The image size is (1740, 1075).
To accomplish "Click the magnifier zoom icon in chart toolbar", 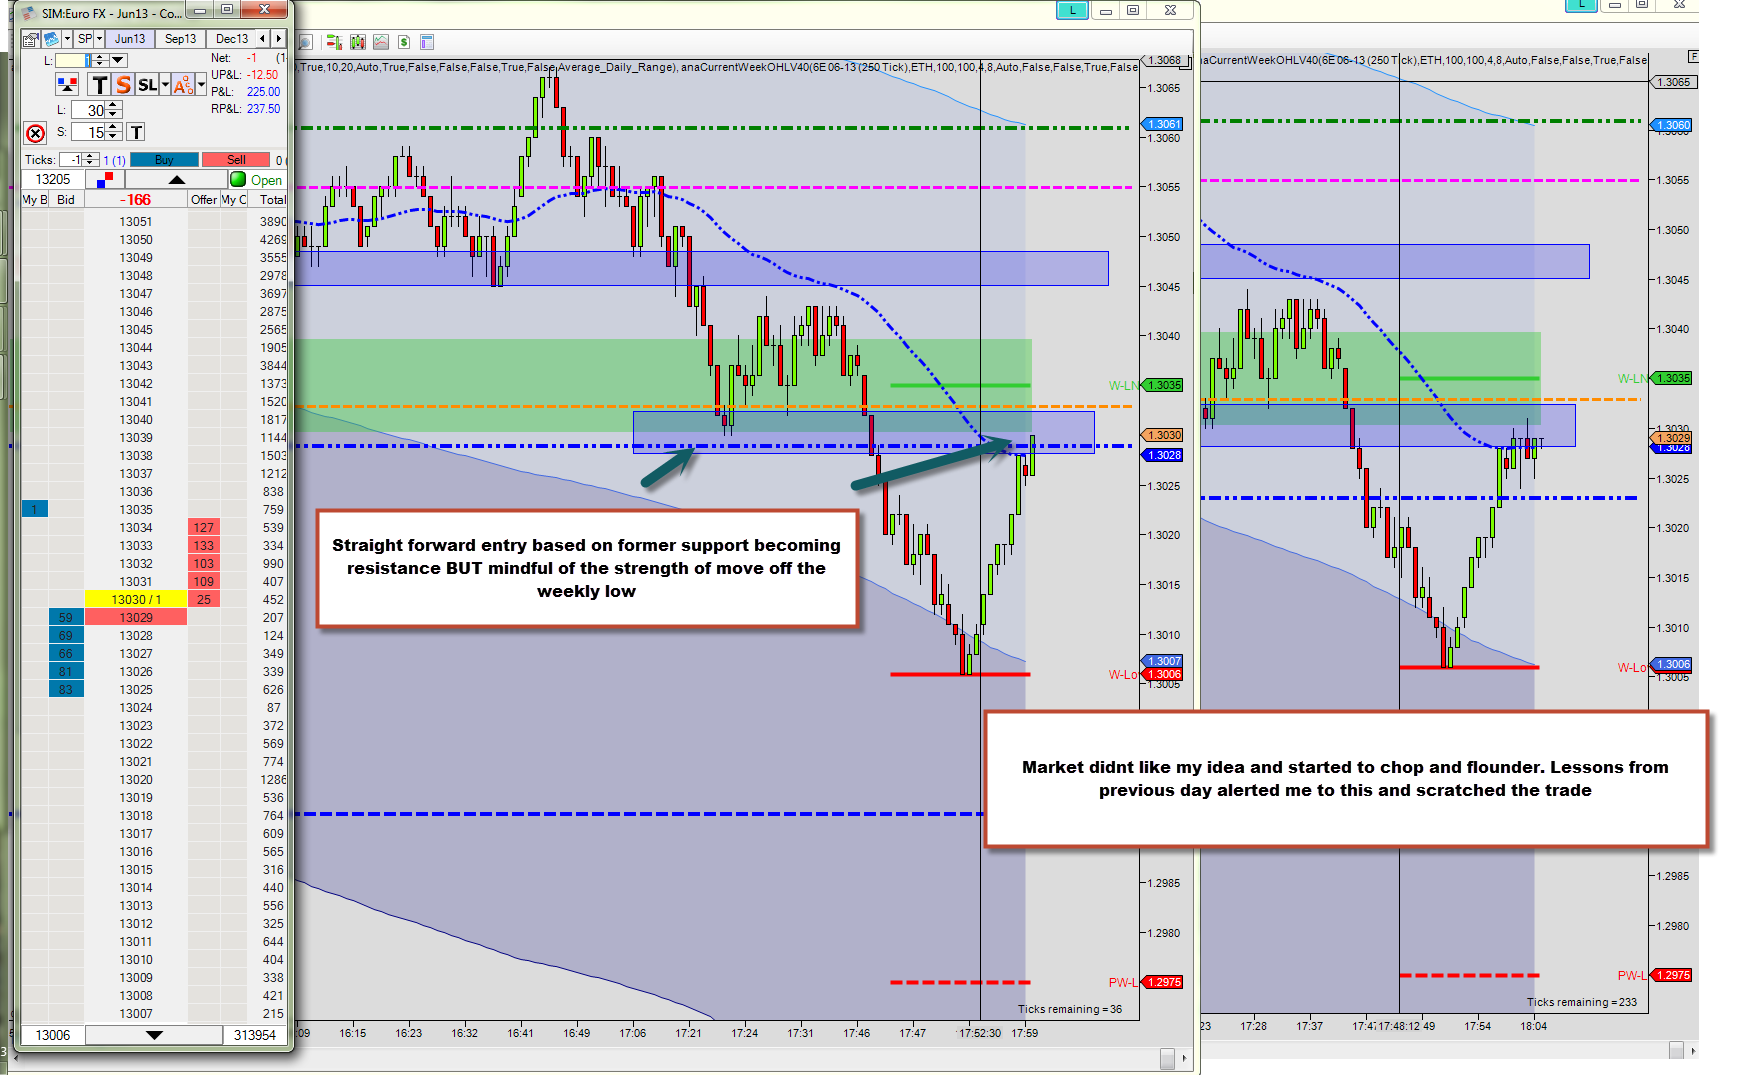I will point(306,42).
